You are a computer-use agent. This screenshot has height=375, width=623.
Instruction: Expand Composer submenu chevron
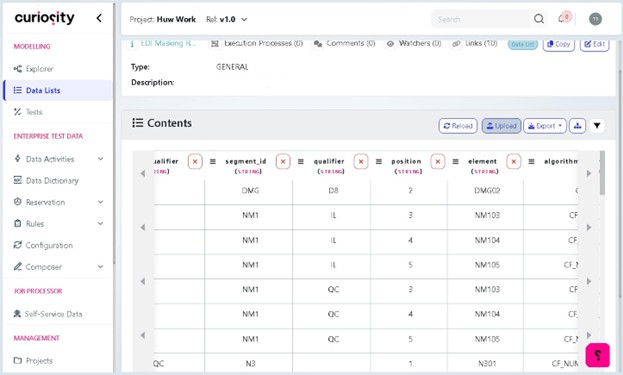[x=101, y=267]
